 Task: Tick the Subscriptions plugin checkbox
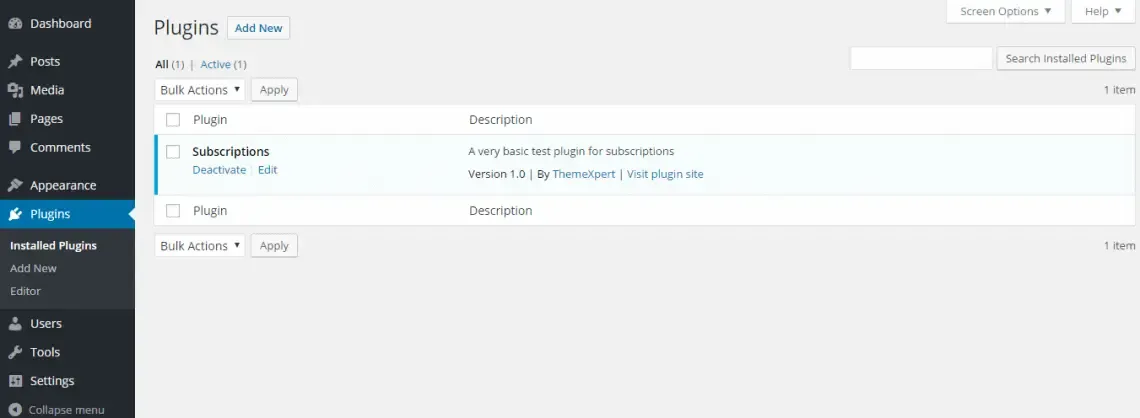click(173, 152)
